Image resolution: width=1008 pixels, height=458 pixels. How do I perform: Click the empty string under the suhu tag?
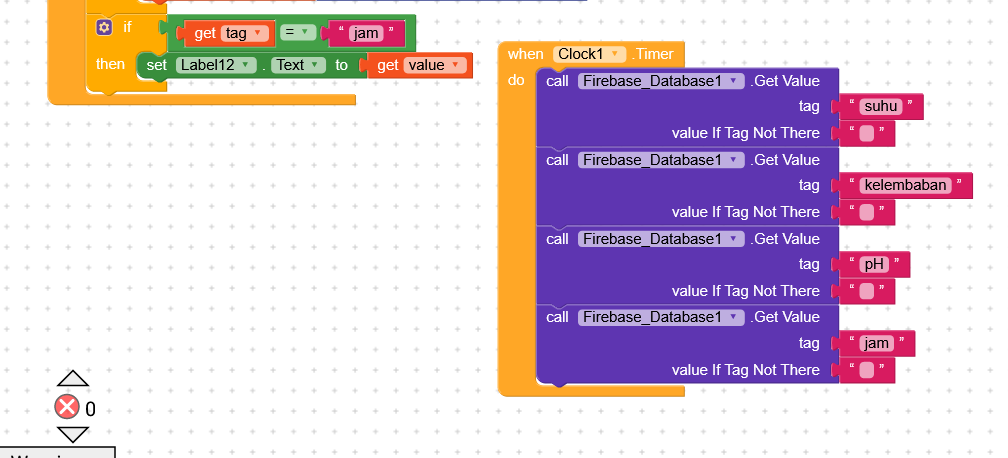click(866, 133)
